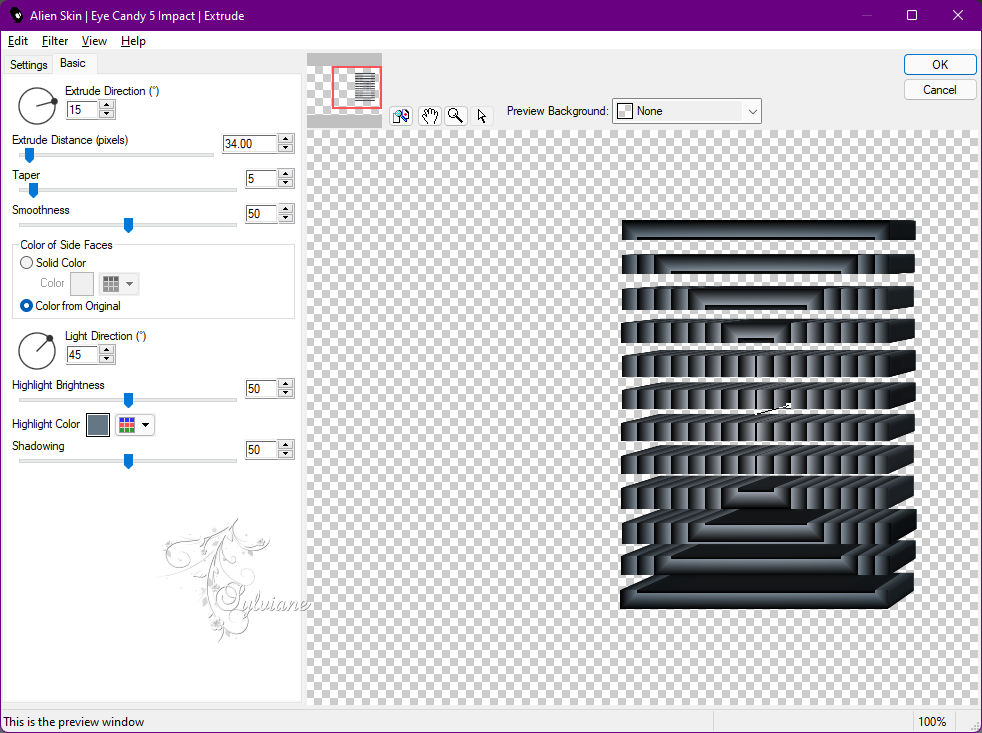Switch to the Settings tab
The width and height of the screenshot is (982, 733).
28,65
